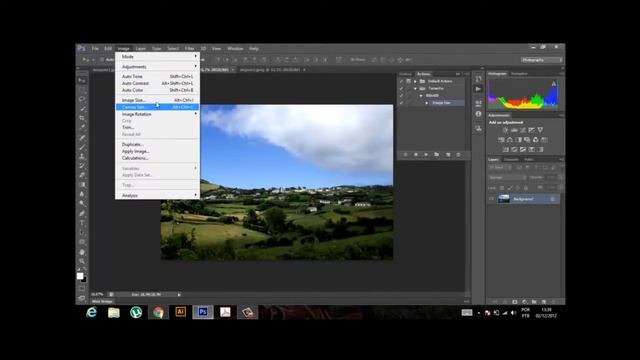The width and height of the screenshot is (640, 360).
Task: Open the Photography workspace dropdown
Action: point(541,60)
